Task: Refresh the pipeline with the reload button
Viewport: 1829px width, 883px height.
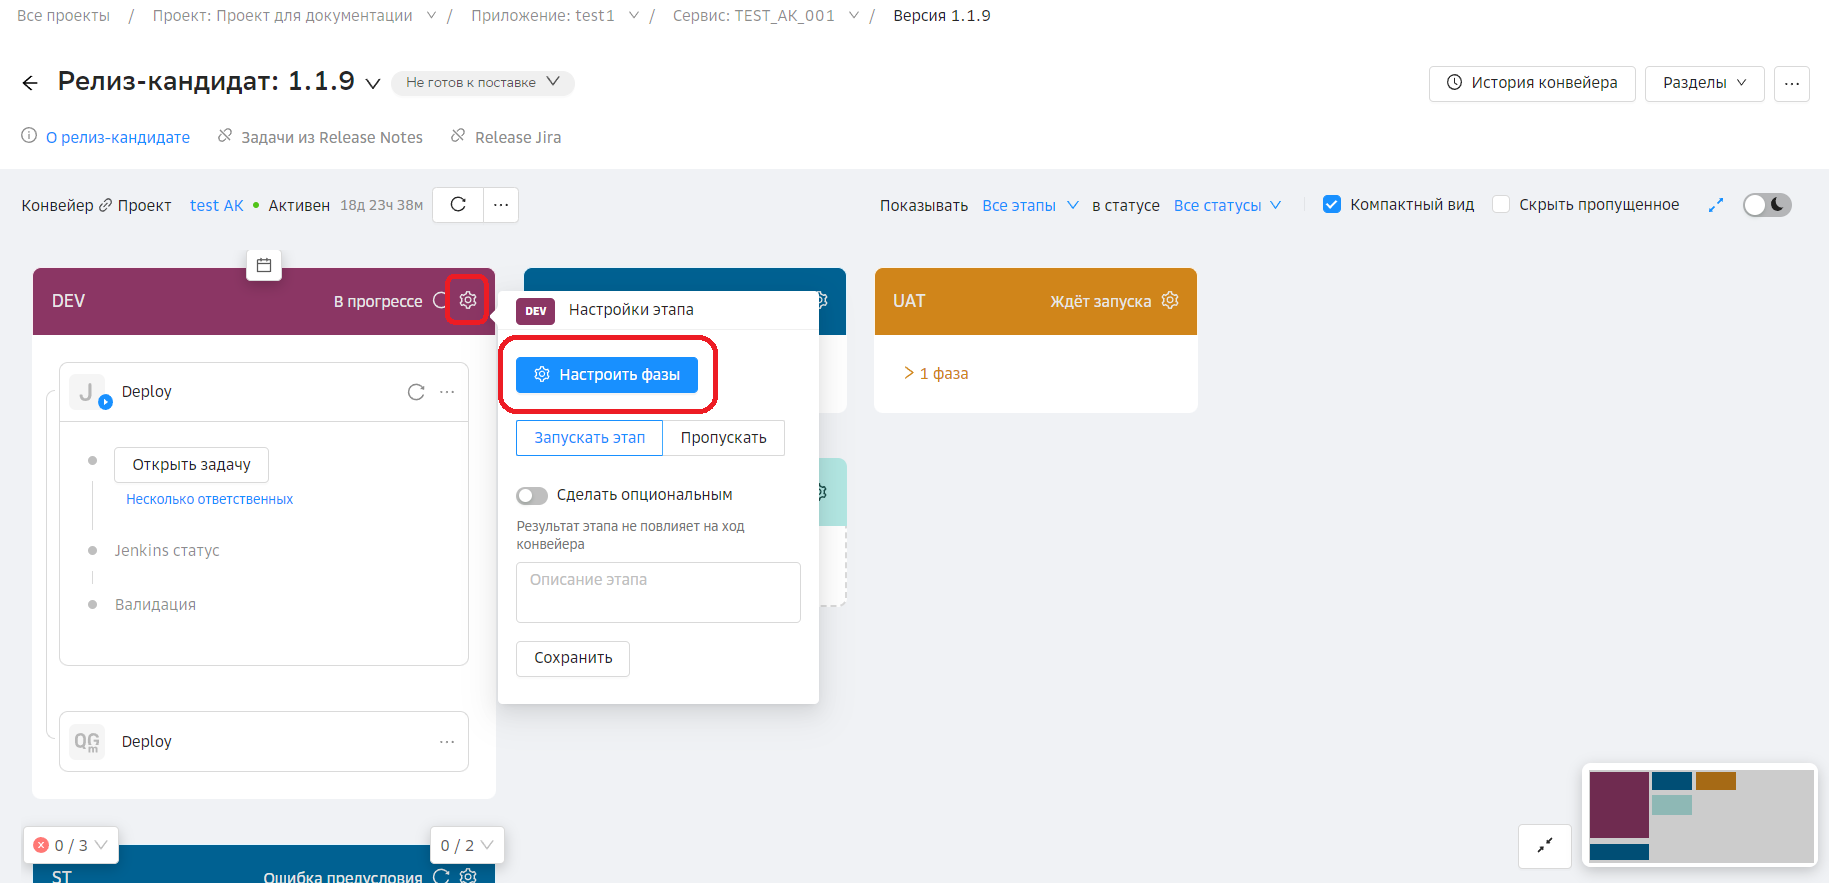Action: point(458,205)
